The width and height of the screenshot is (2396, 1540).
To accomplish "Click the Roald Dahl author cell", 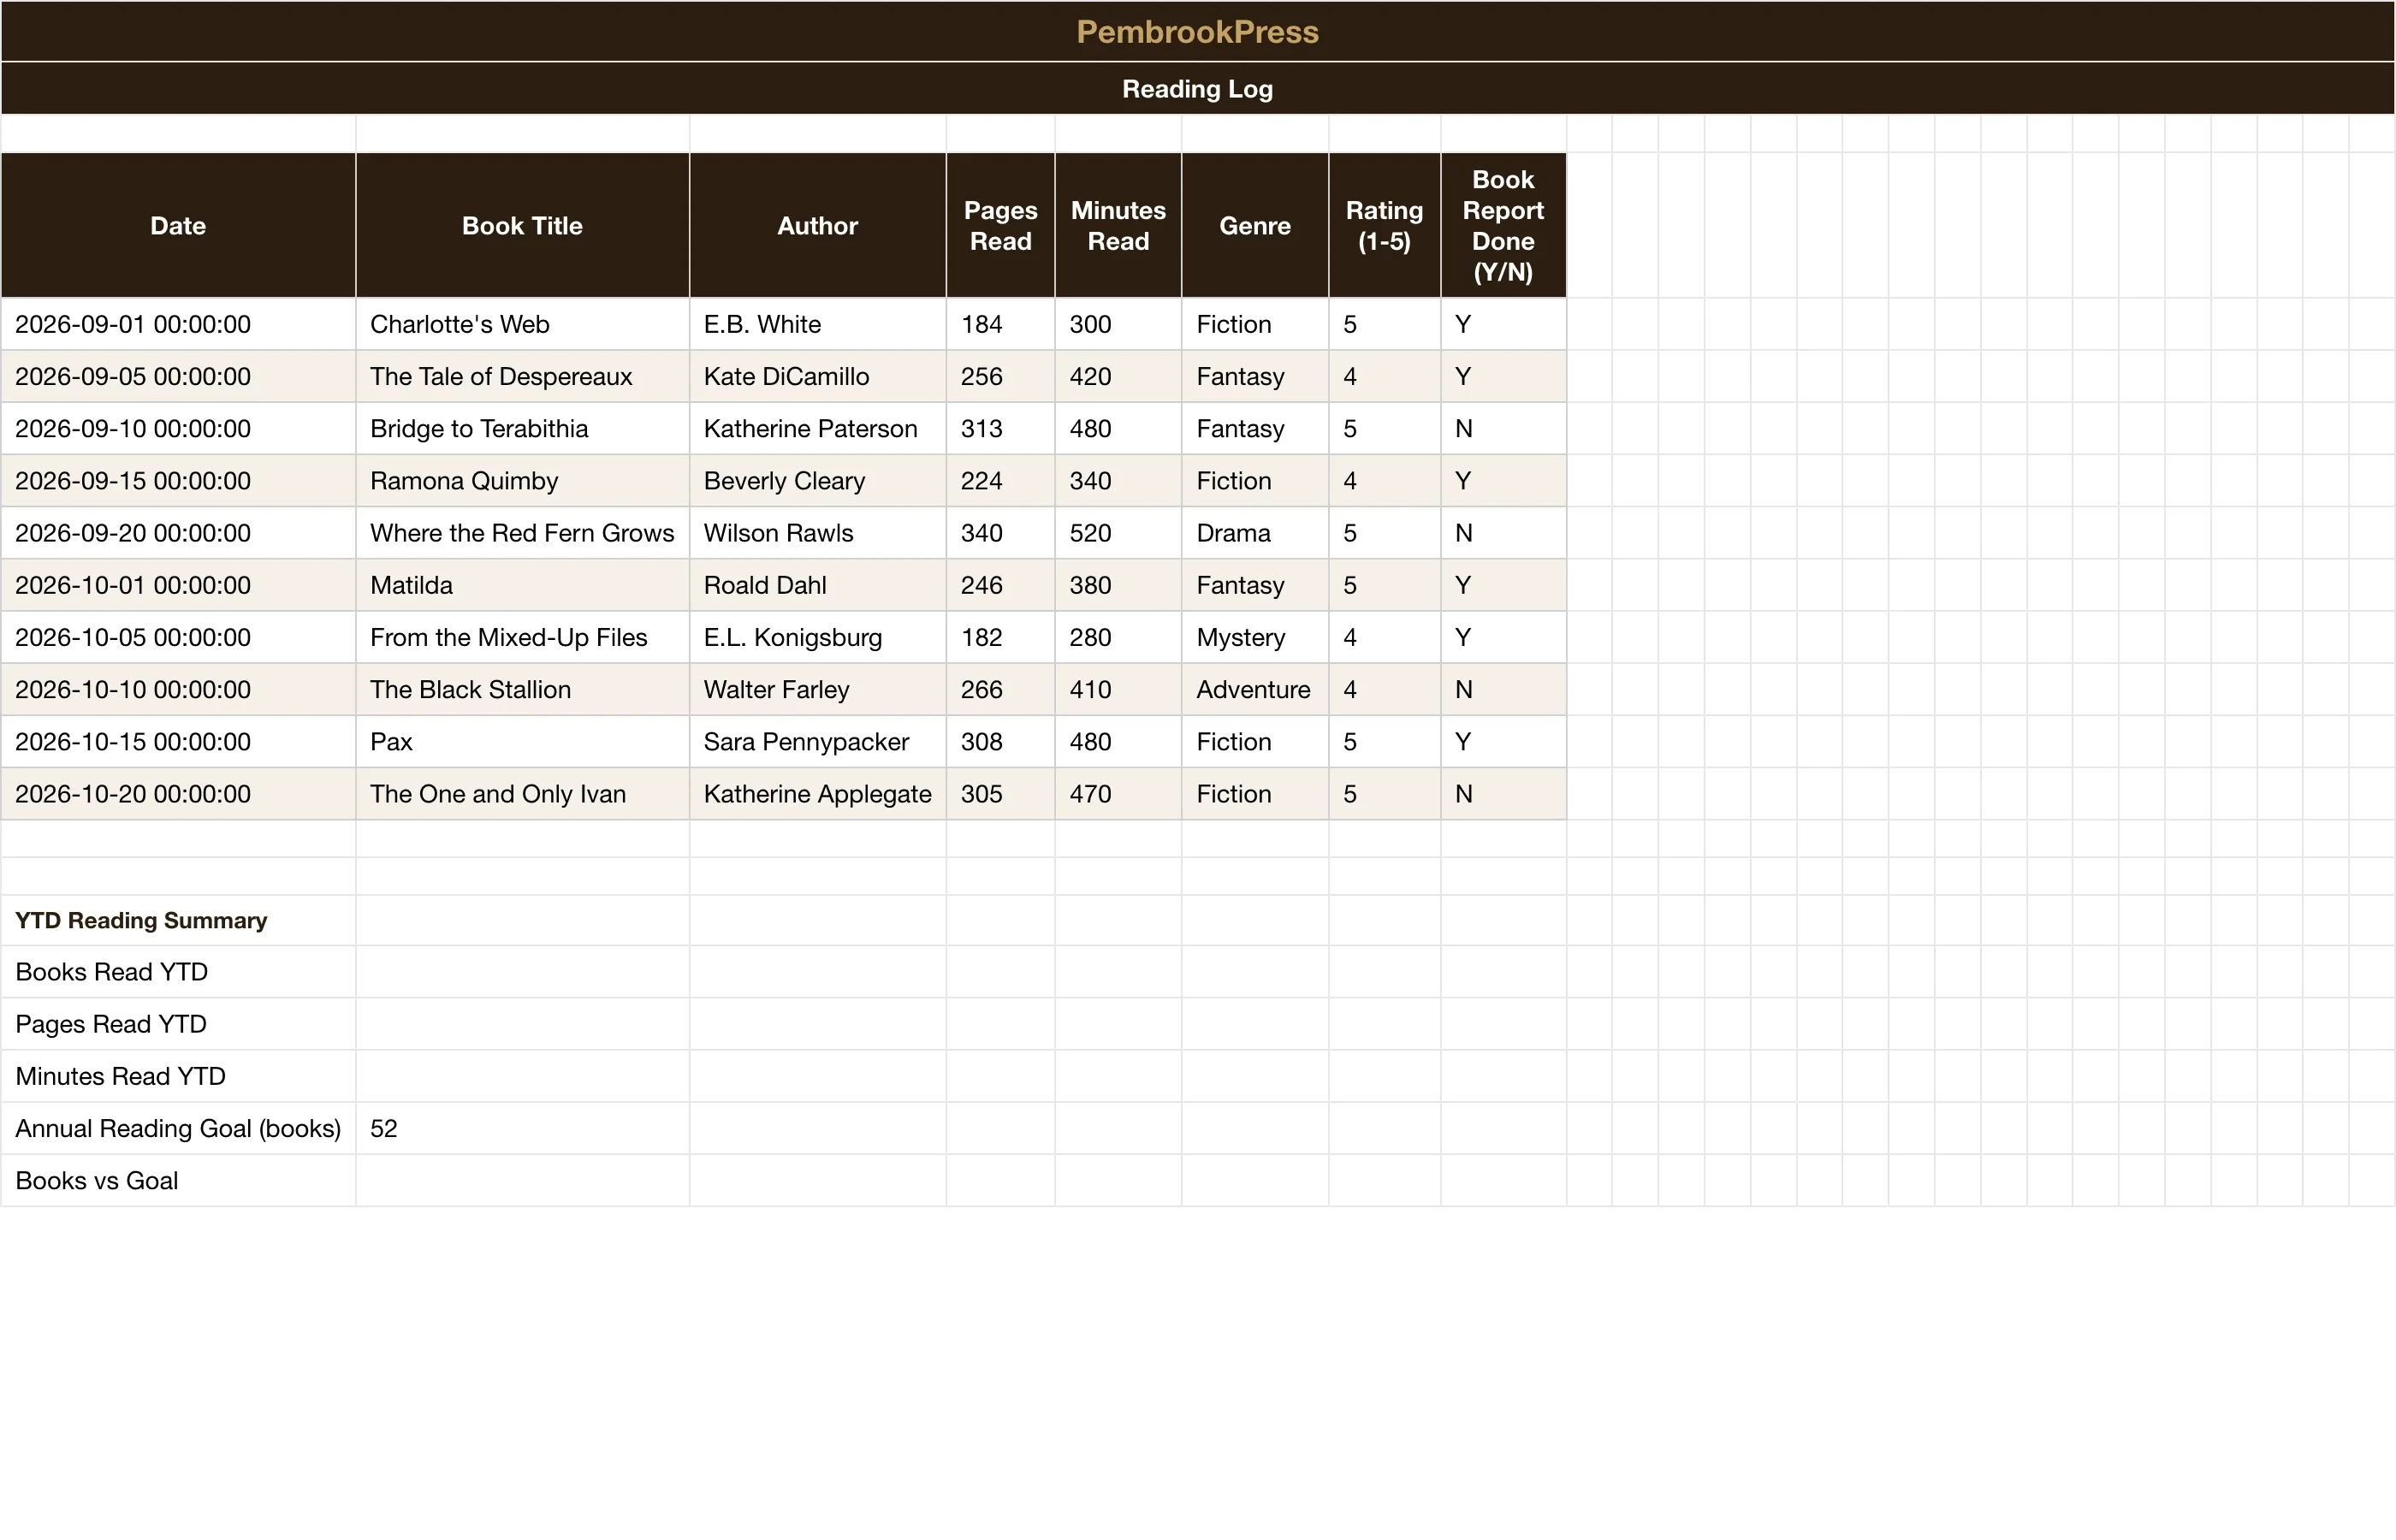I will [x=818, y=585].
